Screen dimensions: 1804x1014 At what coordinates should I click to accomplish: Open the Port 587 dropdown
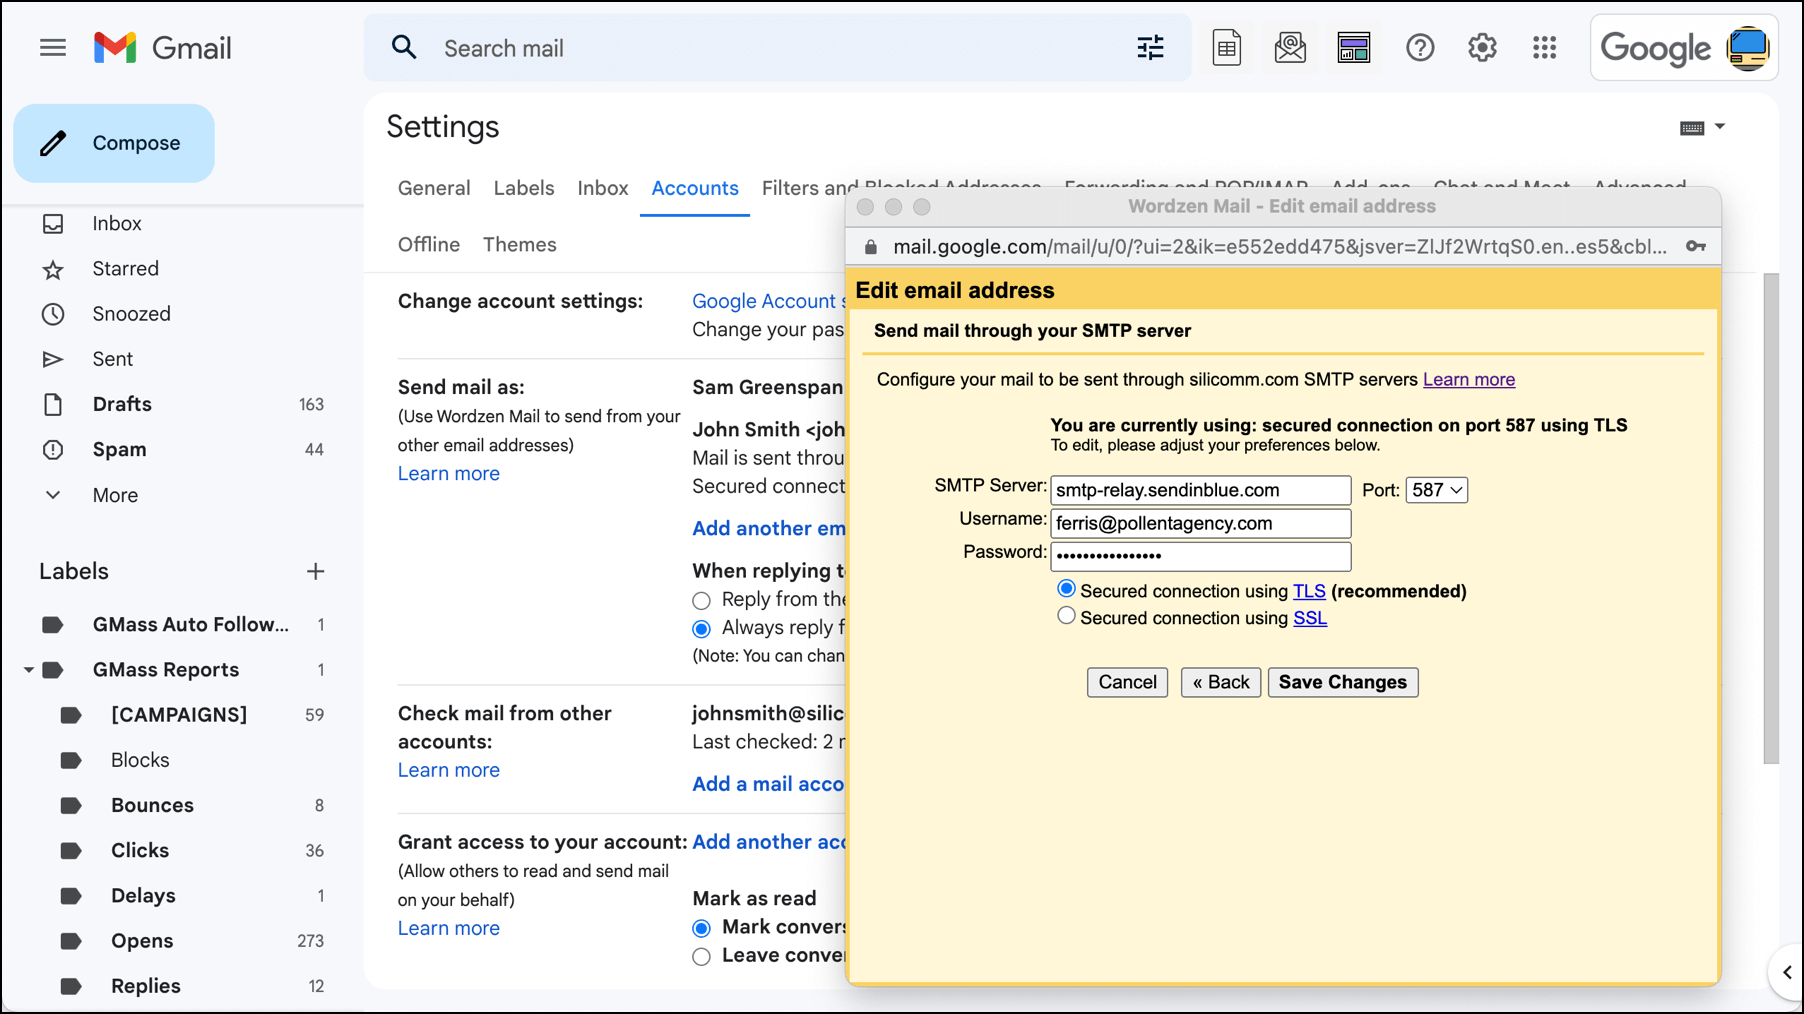(1437, 490)
